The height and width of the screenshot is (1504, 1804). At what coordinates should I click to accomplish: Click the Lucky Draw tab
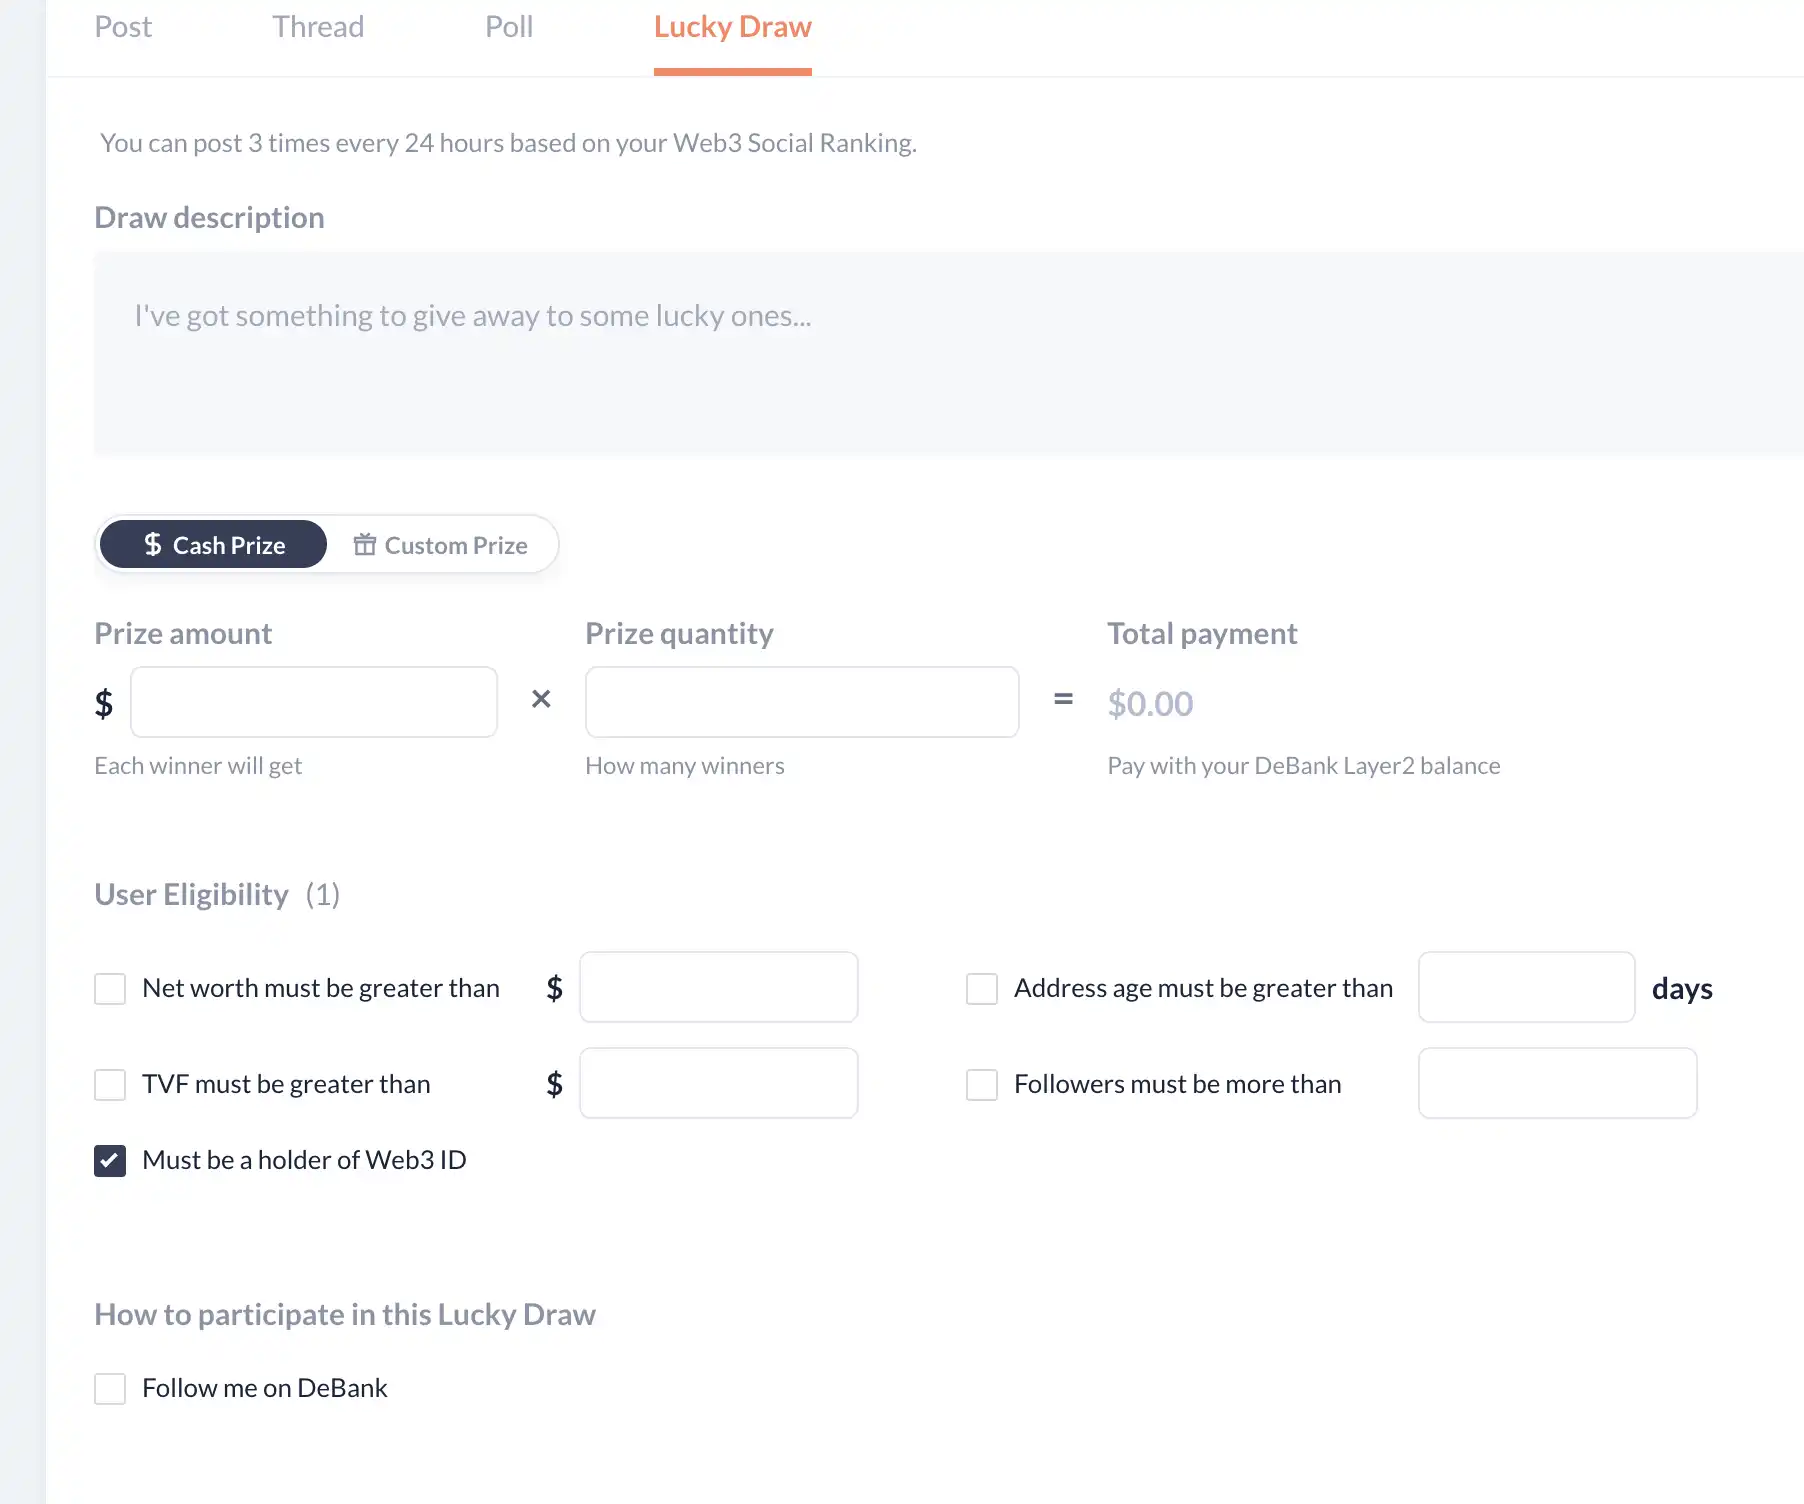point(732,27)
